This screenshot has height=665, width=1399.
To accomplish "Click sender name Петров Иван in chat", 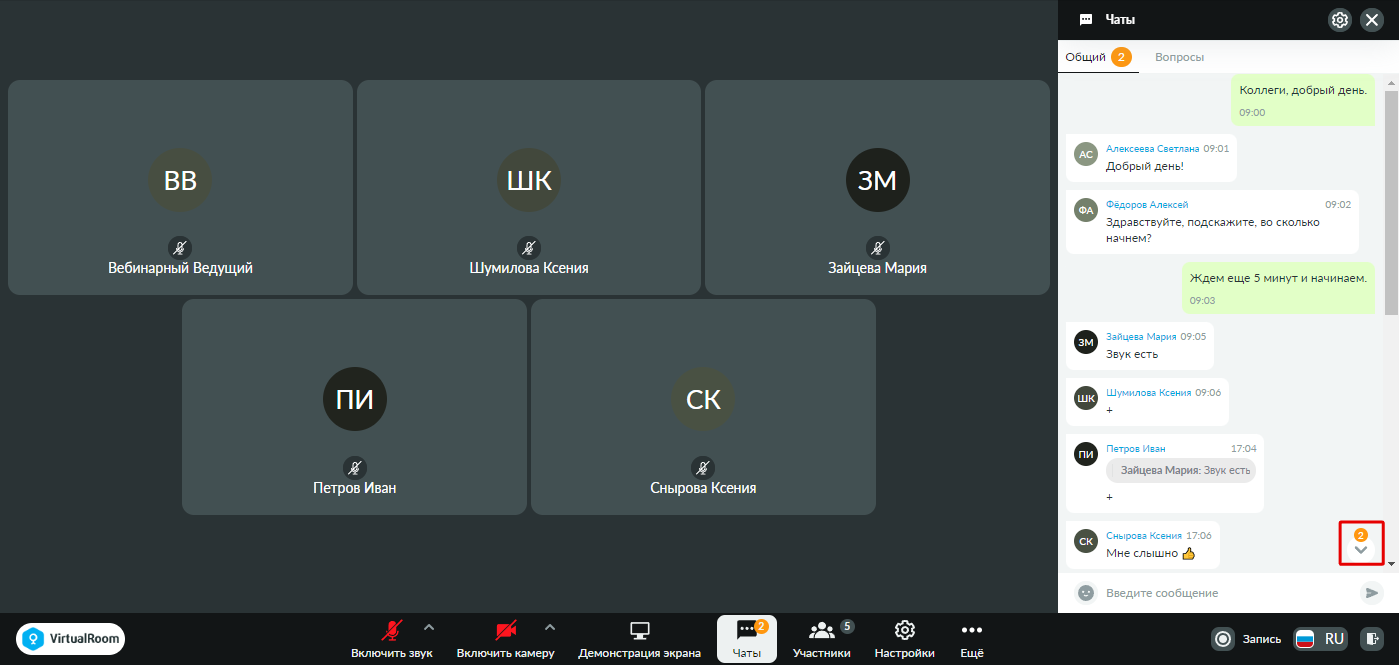I will click(1136, 449).
